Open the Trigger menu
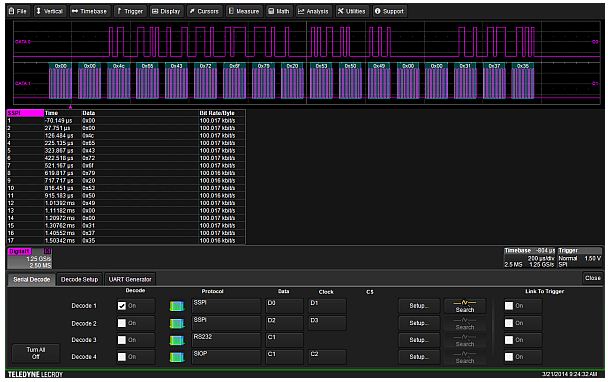The image size is (608, 382). pos(130,11)
